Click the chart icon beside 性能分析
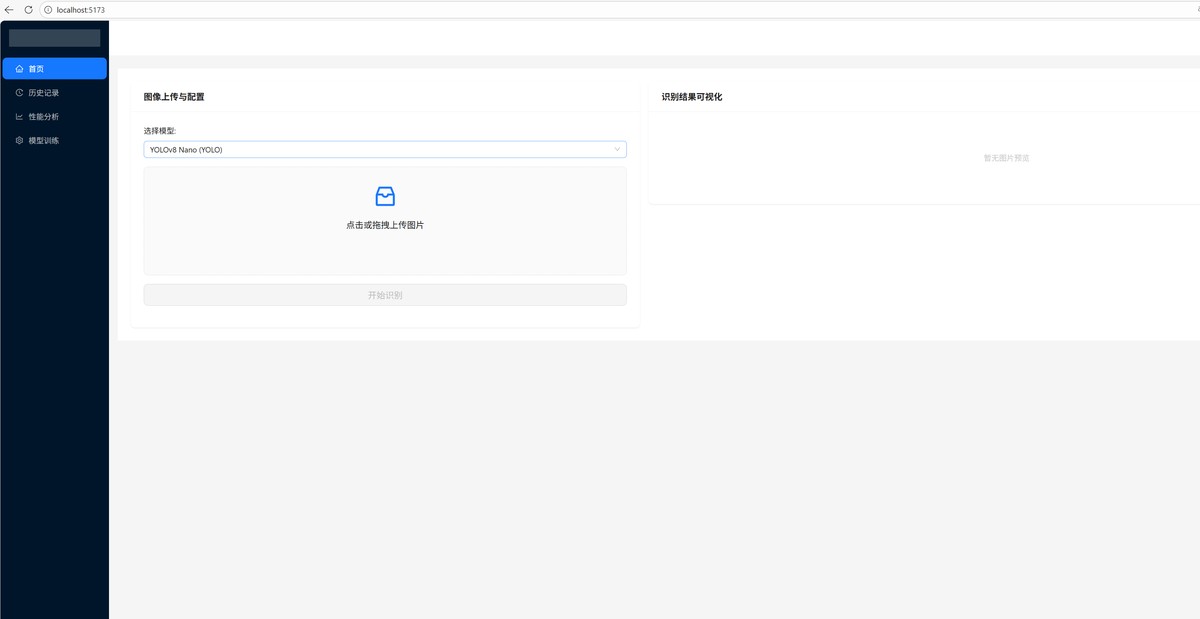Viewport: 1200px width, 619px height. point(19,117)
